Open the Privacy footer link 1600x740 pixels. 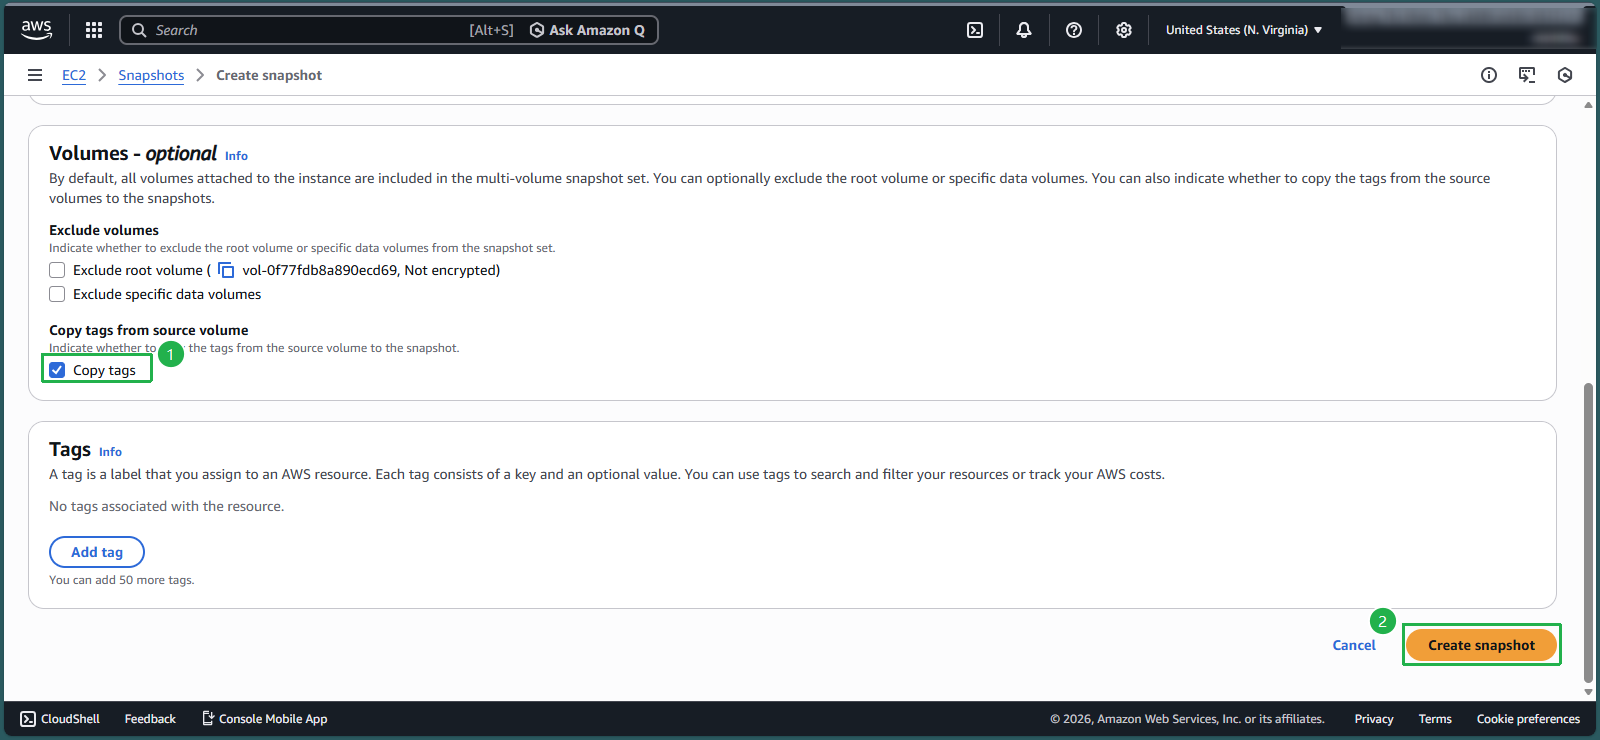coord(1374,719)
